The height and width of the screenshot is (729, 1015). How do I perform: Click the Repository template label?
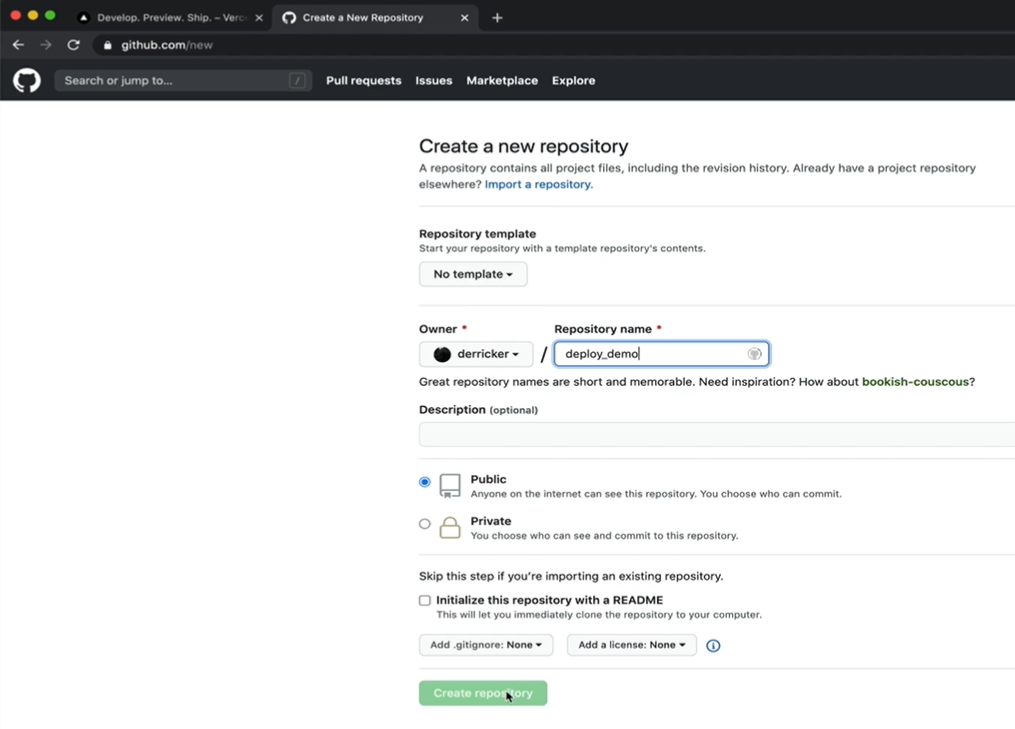(477, 234)
